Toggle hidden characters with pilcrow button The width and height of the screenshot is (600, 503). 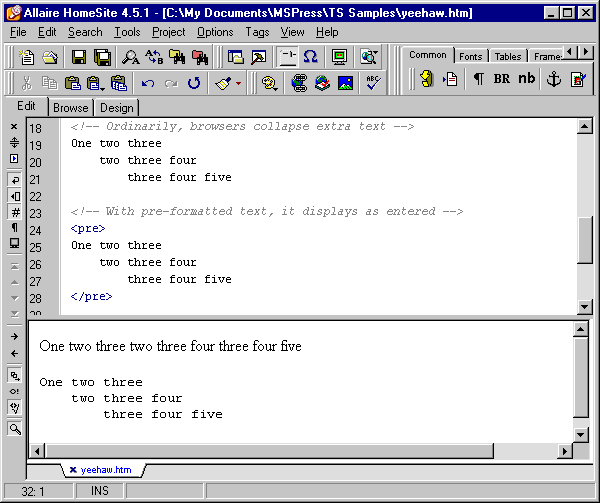point(14,228)
